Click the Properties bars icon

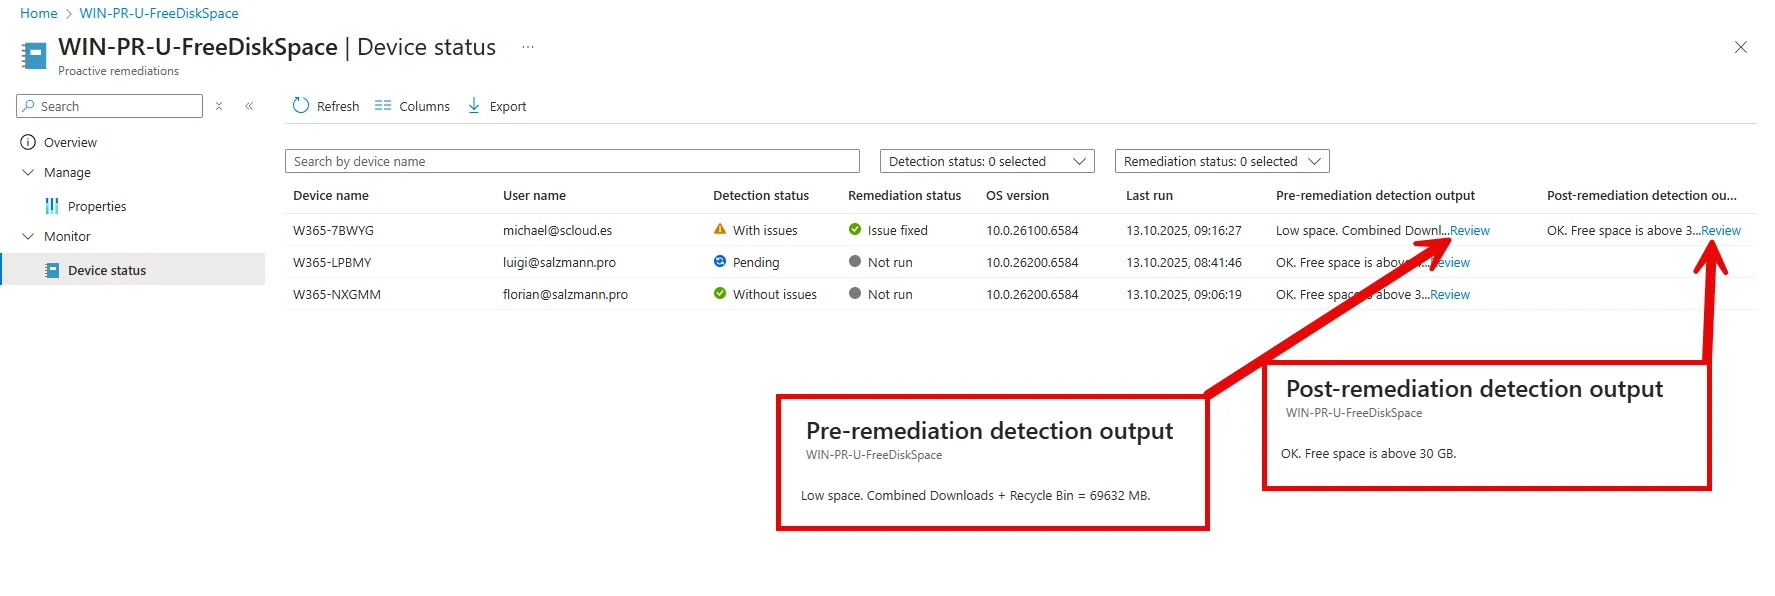[x=52, y=206]
